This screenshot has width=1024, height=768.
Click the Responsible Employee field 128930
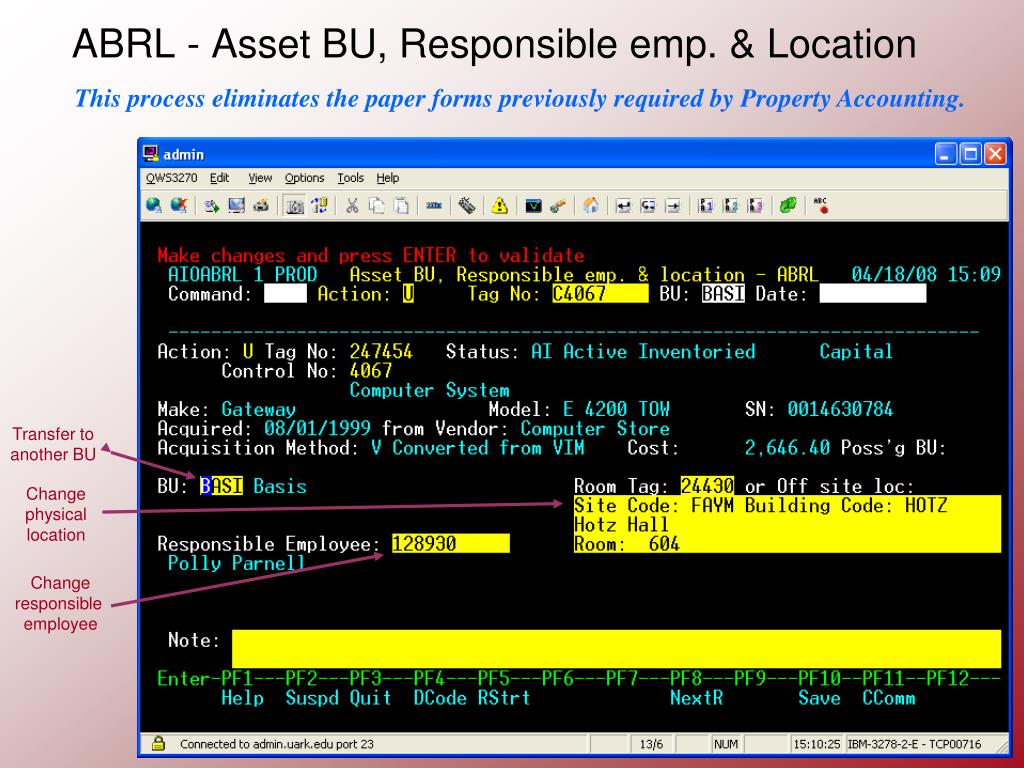point(451,543)
